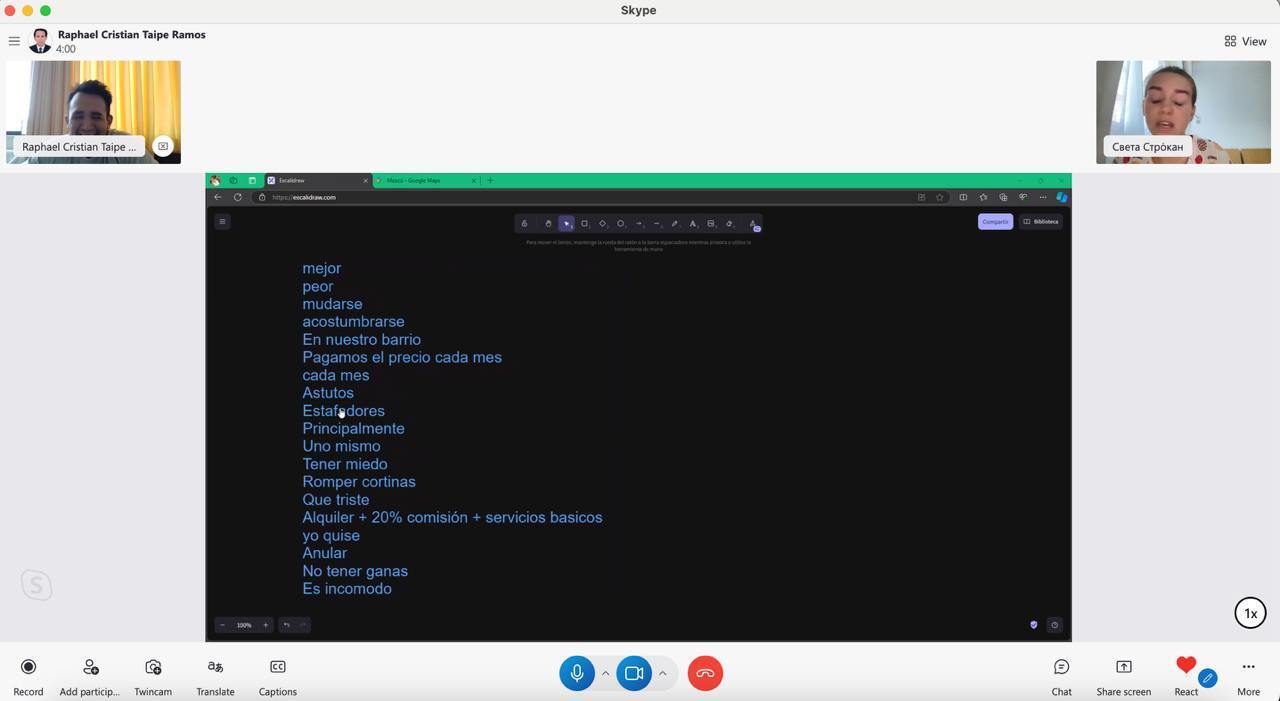This screenshot has width=1280, height=701.
Task: Select the Excalidraw insert image tool
Action: tap(711, 223)
